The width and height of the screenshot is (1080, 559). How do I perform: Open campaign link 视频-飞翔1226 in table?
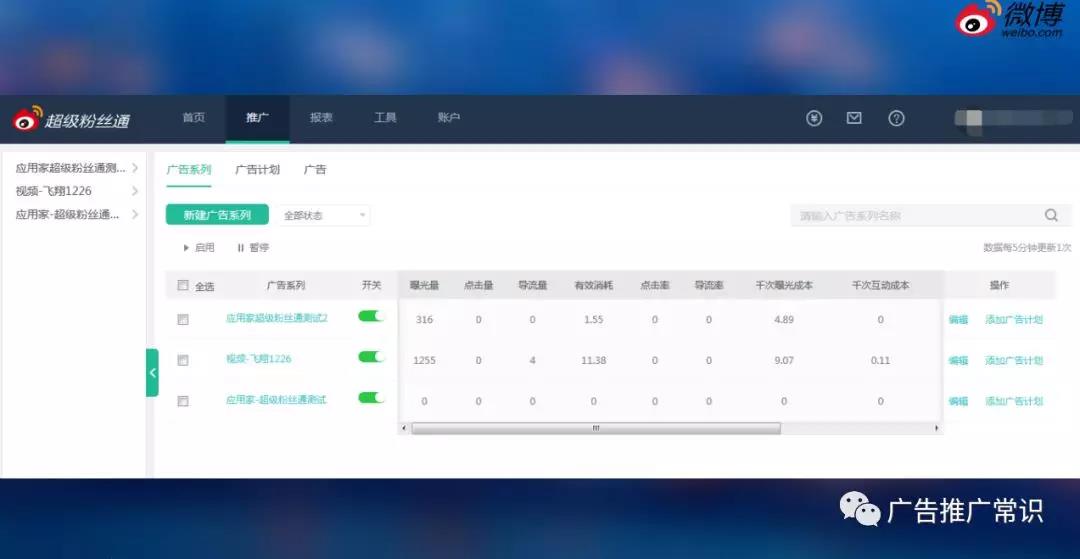258,359
